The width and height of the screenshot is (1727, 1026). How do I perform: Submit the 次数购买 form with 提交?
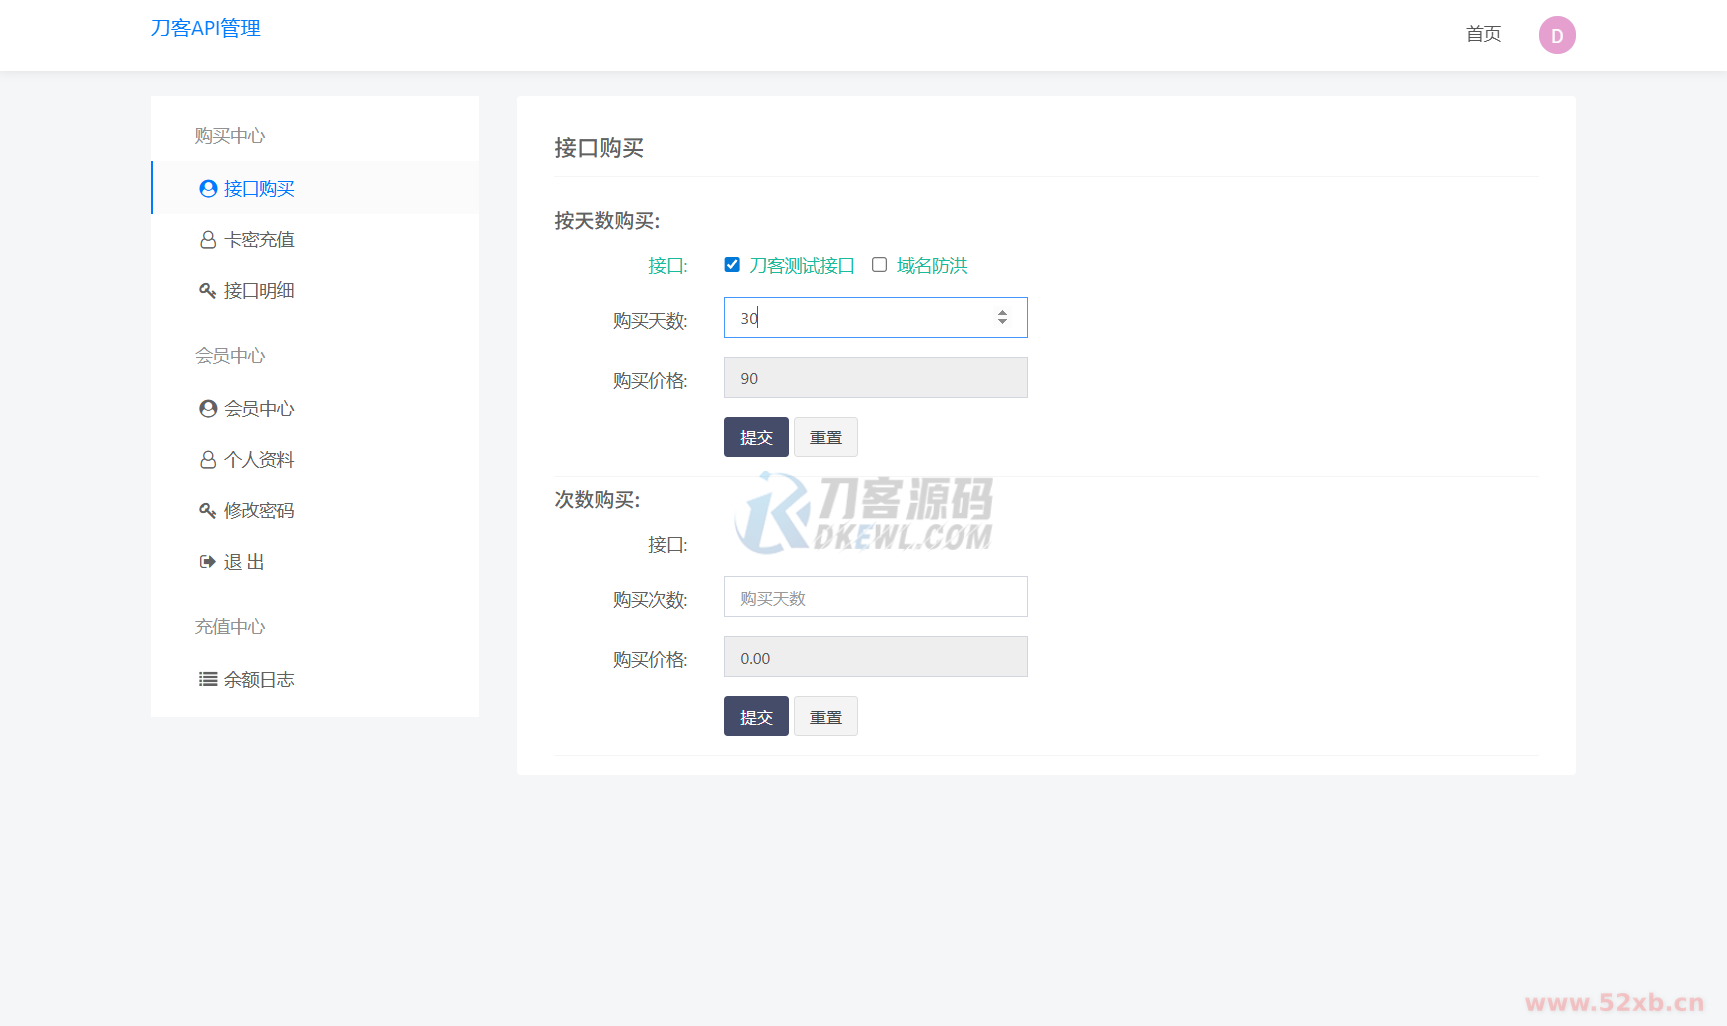[x=756, y=717]
